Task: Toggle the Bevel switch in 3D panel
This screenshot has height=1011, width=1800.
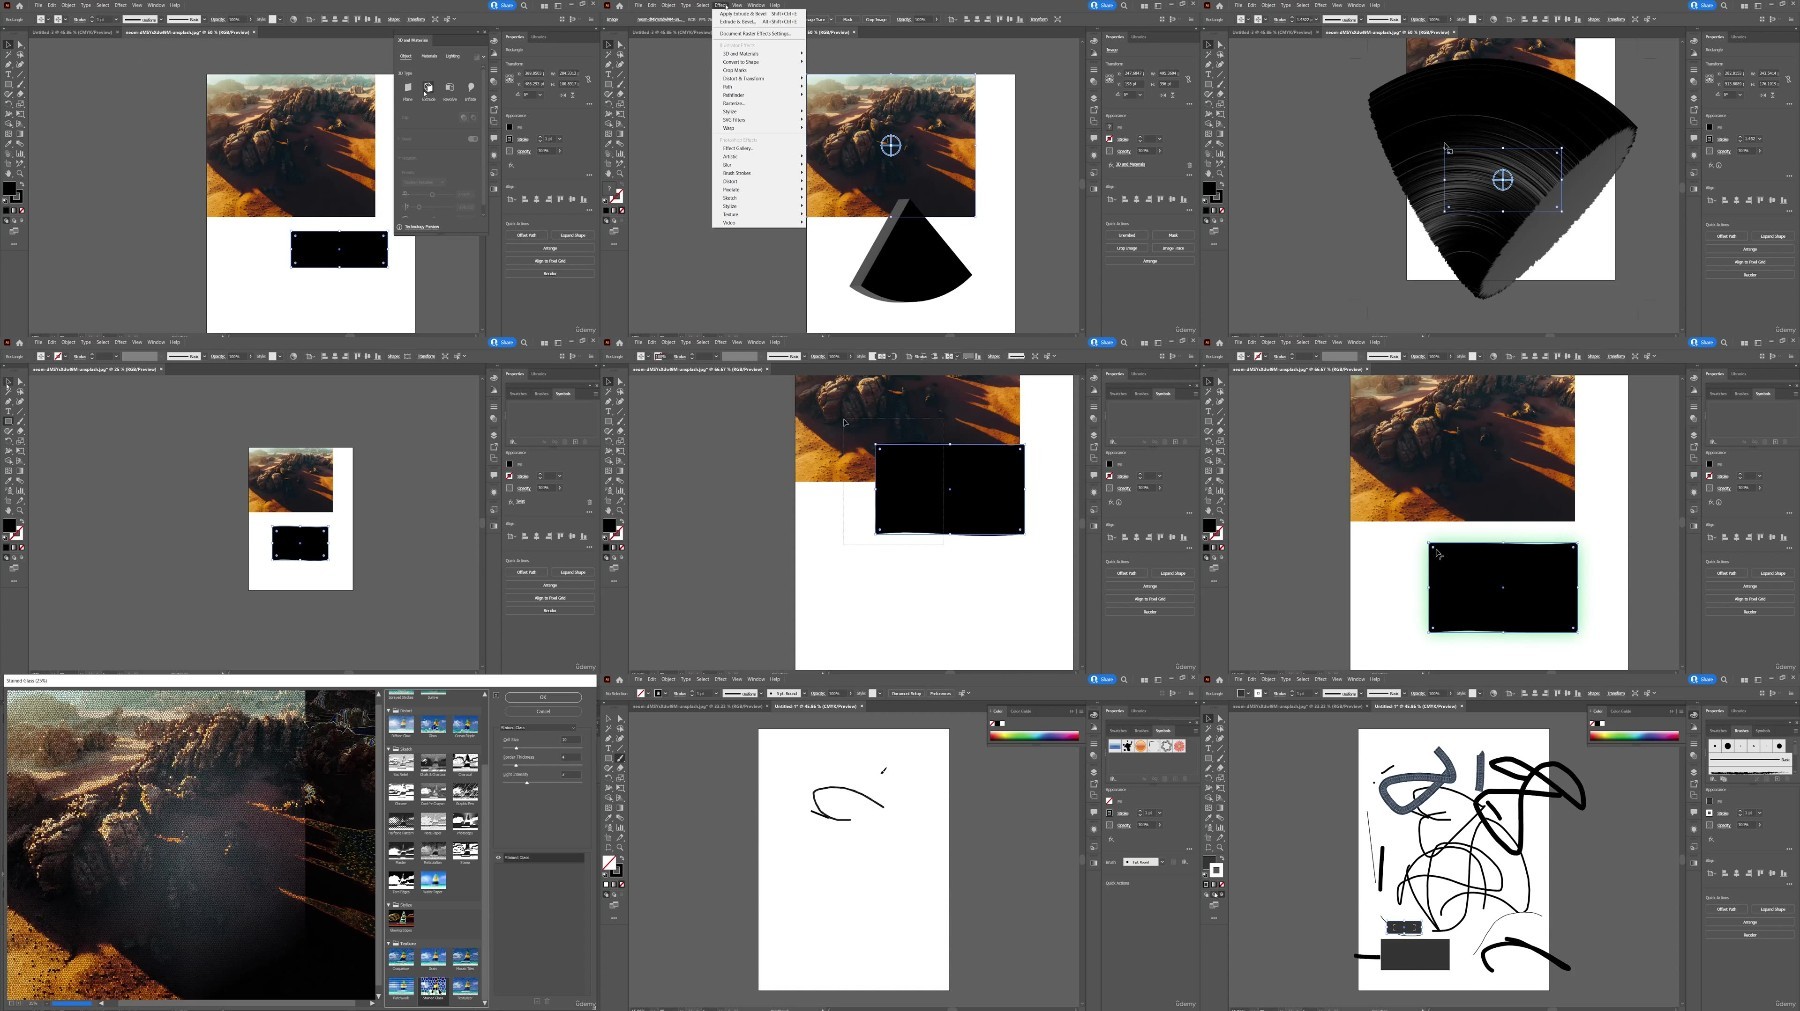Action: (472, 139)
